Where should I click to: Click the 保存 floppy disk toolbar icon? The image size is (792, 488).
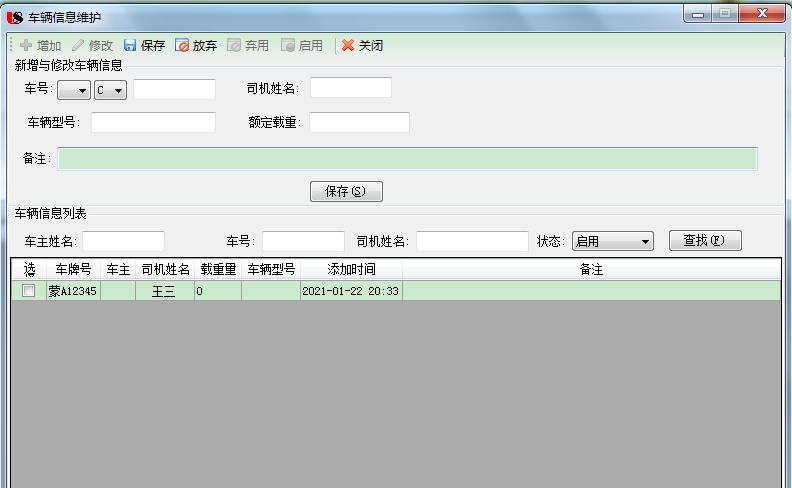130,45
